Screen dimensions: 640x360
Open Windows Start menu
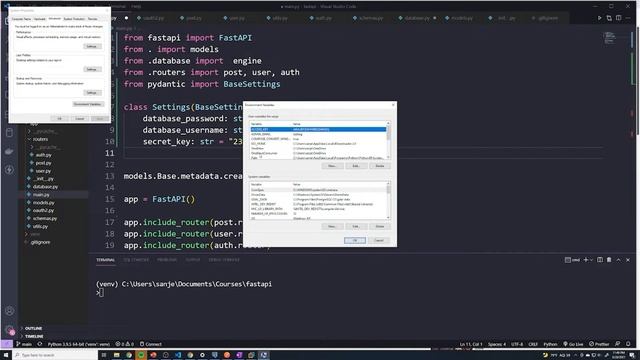[6, 355]
